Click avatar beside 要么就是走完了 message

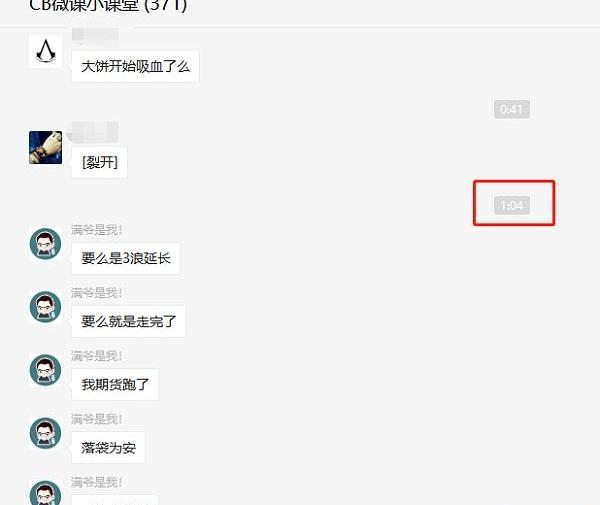pos(46,306)
